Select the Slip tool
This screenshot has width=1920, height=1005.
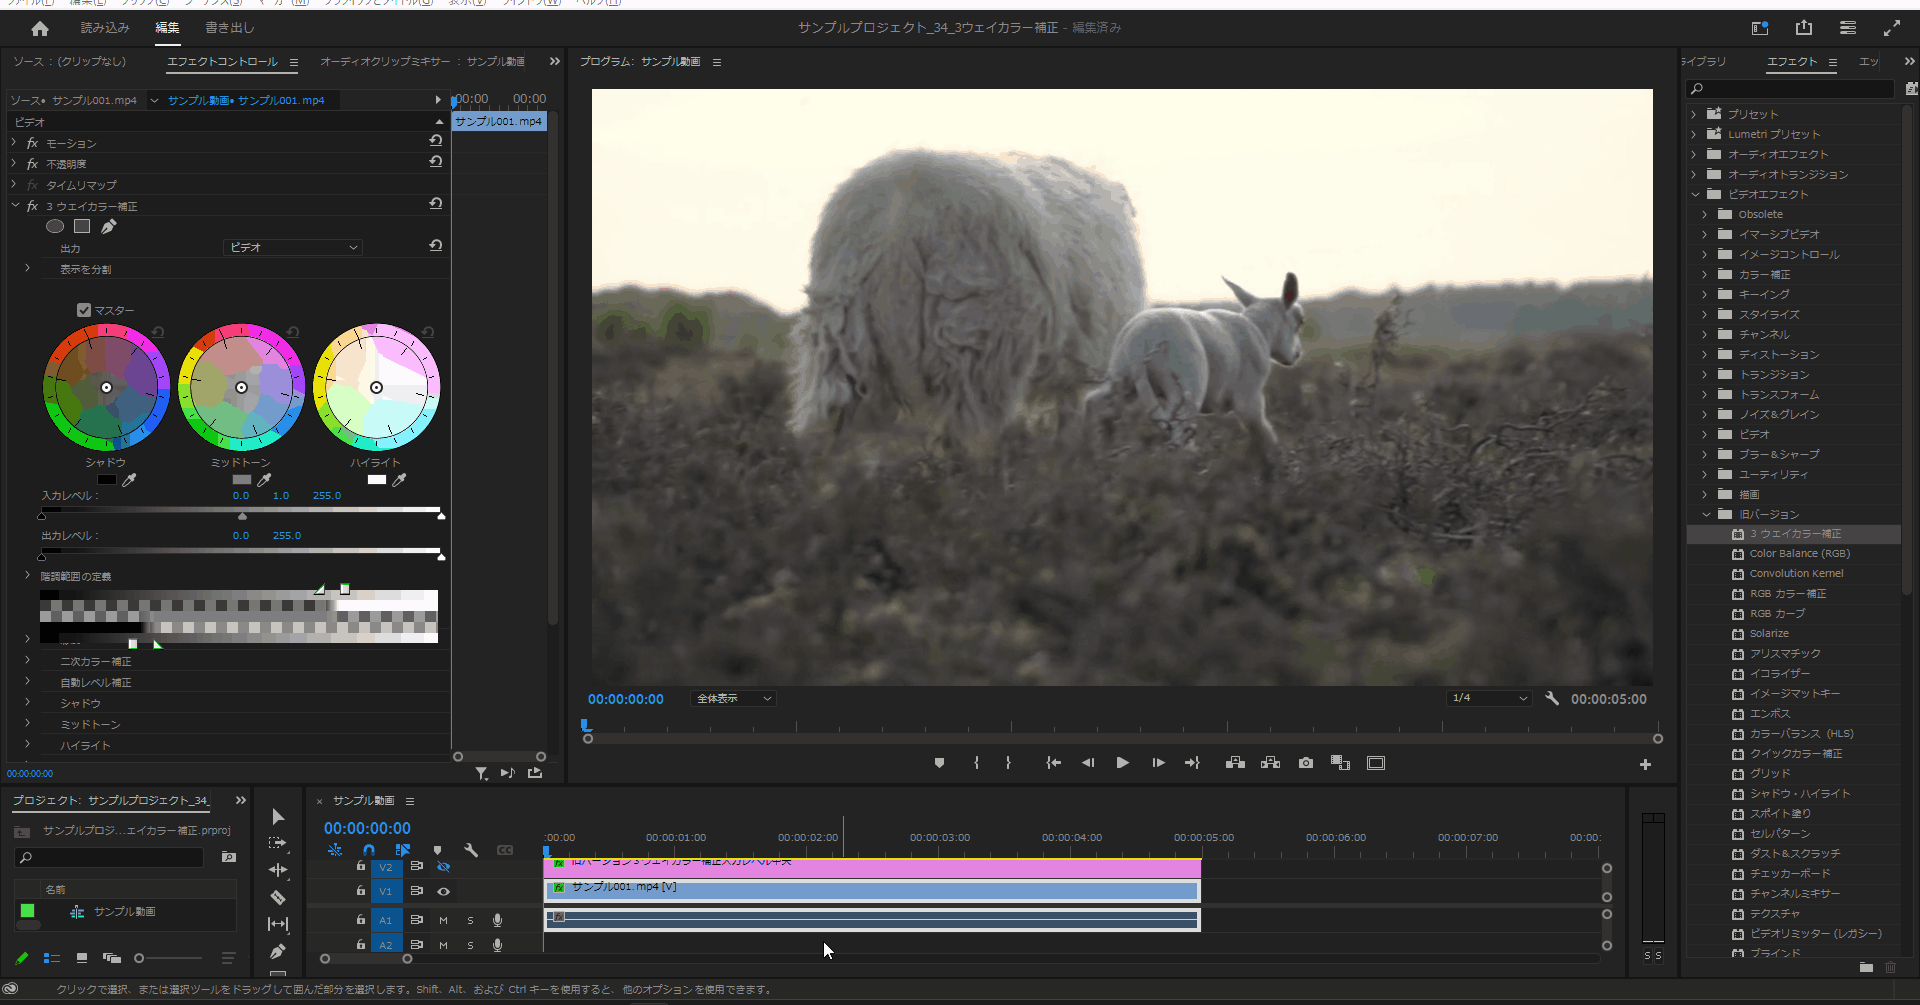click(x=278, y=924)
